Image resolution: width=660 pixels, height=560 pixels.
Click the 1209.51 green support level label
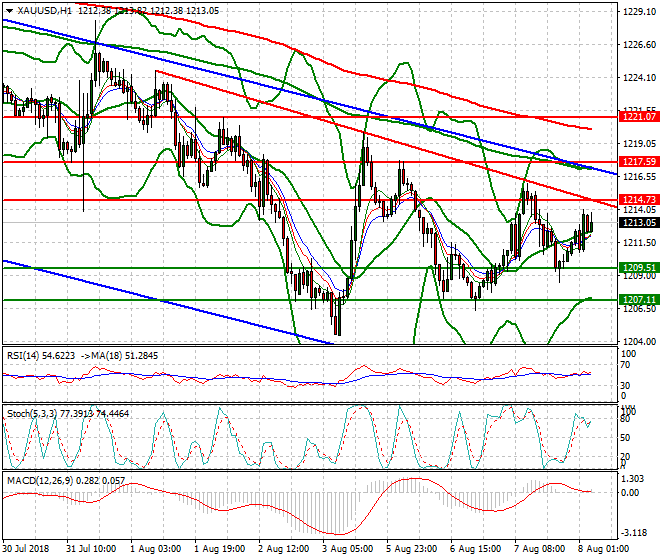pos(639,268)
